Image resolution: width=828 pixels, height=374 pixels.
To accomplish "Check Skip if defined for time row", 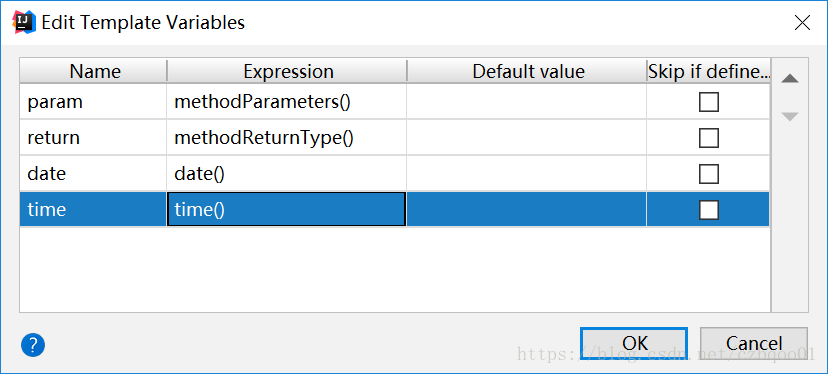I will click(709, 210).
